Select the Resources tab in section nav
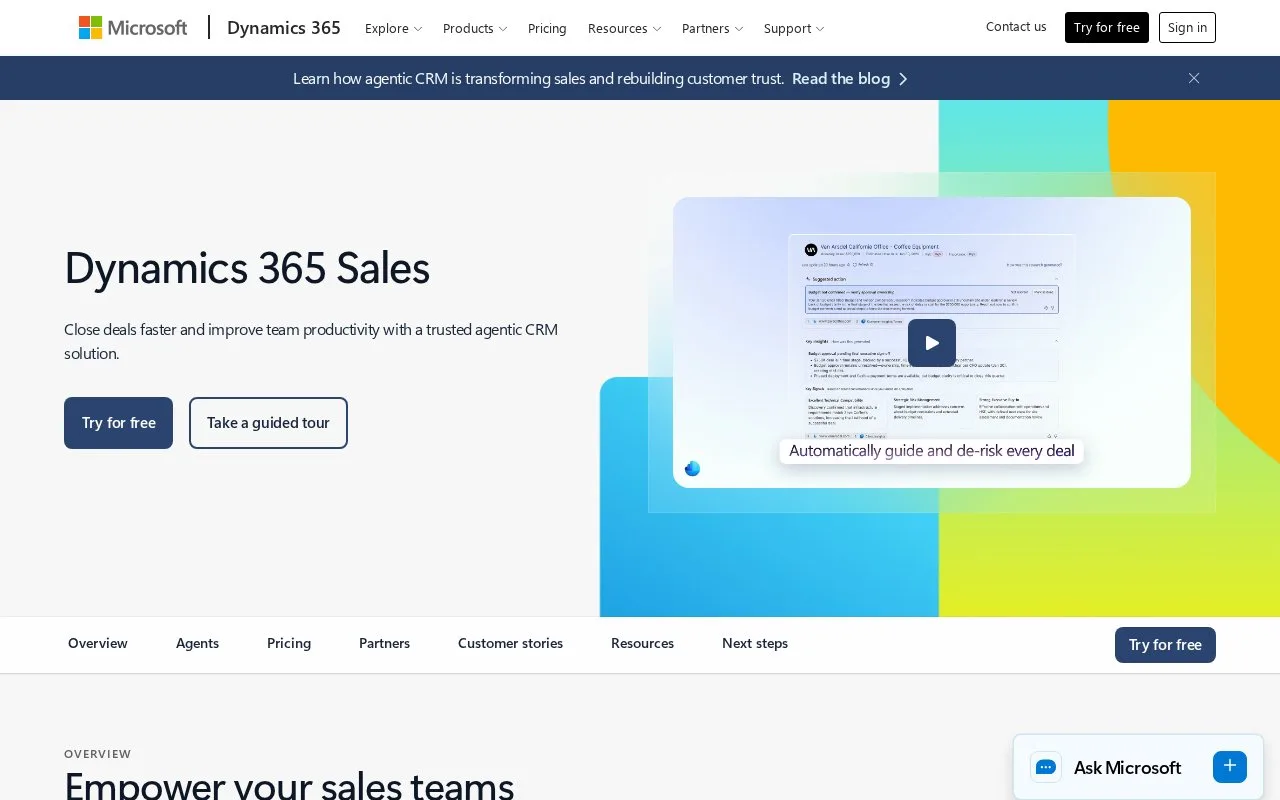Image resolution: width=1280 pixels, height=800 pixels. [x=642, y=644]
